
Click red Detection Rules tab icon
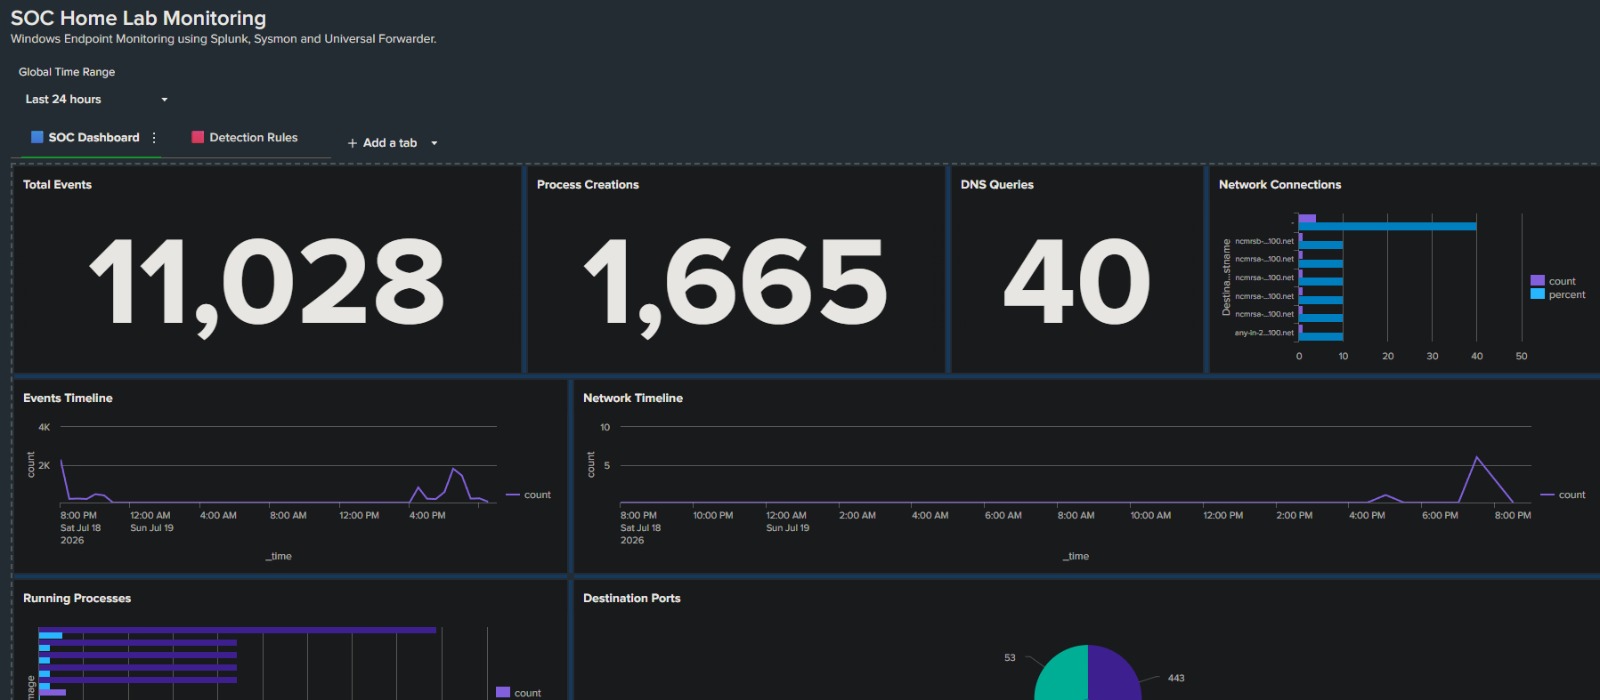coord(198,137)
